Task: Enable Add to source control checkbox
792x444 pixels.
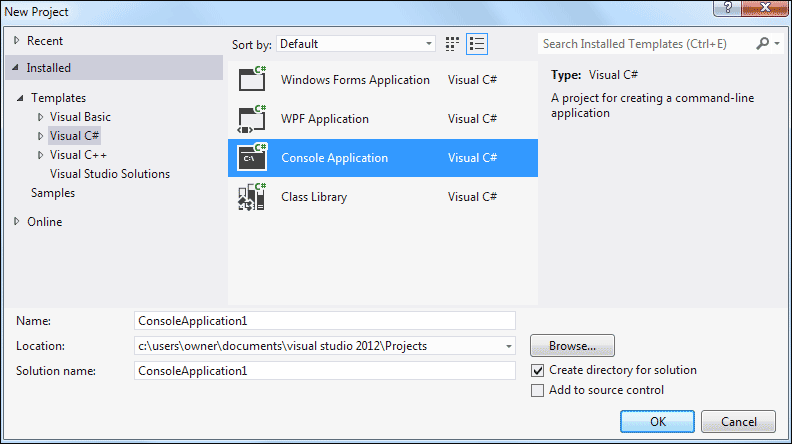Action: pyautogui.click(x=537, y=390)
